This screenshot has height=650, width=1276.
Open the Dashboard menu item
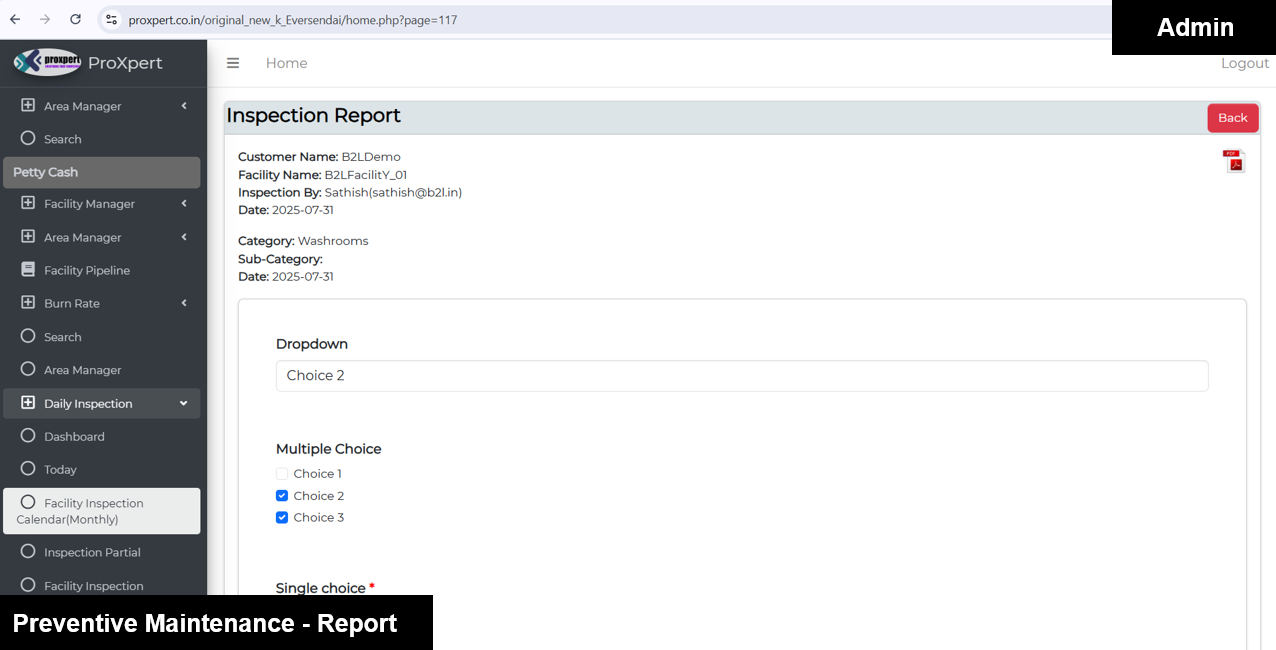[x=74, y=437]
